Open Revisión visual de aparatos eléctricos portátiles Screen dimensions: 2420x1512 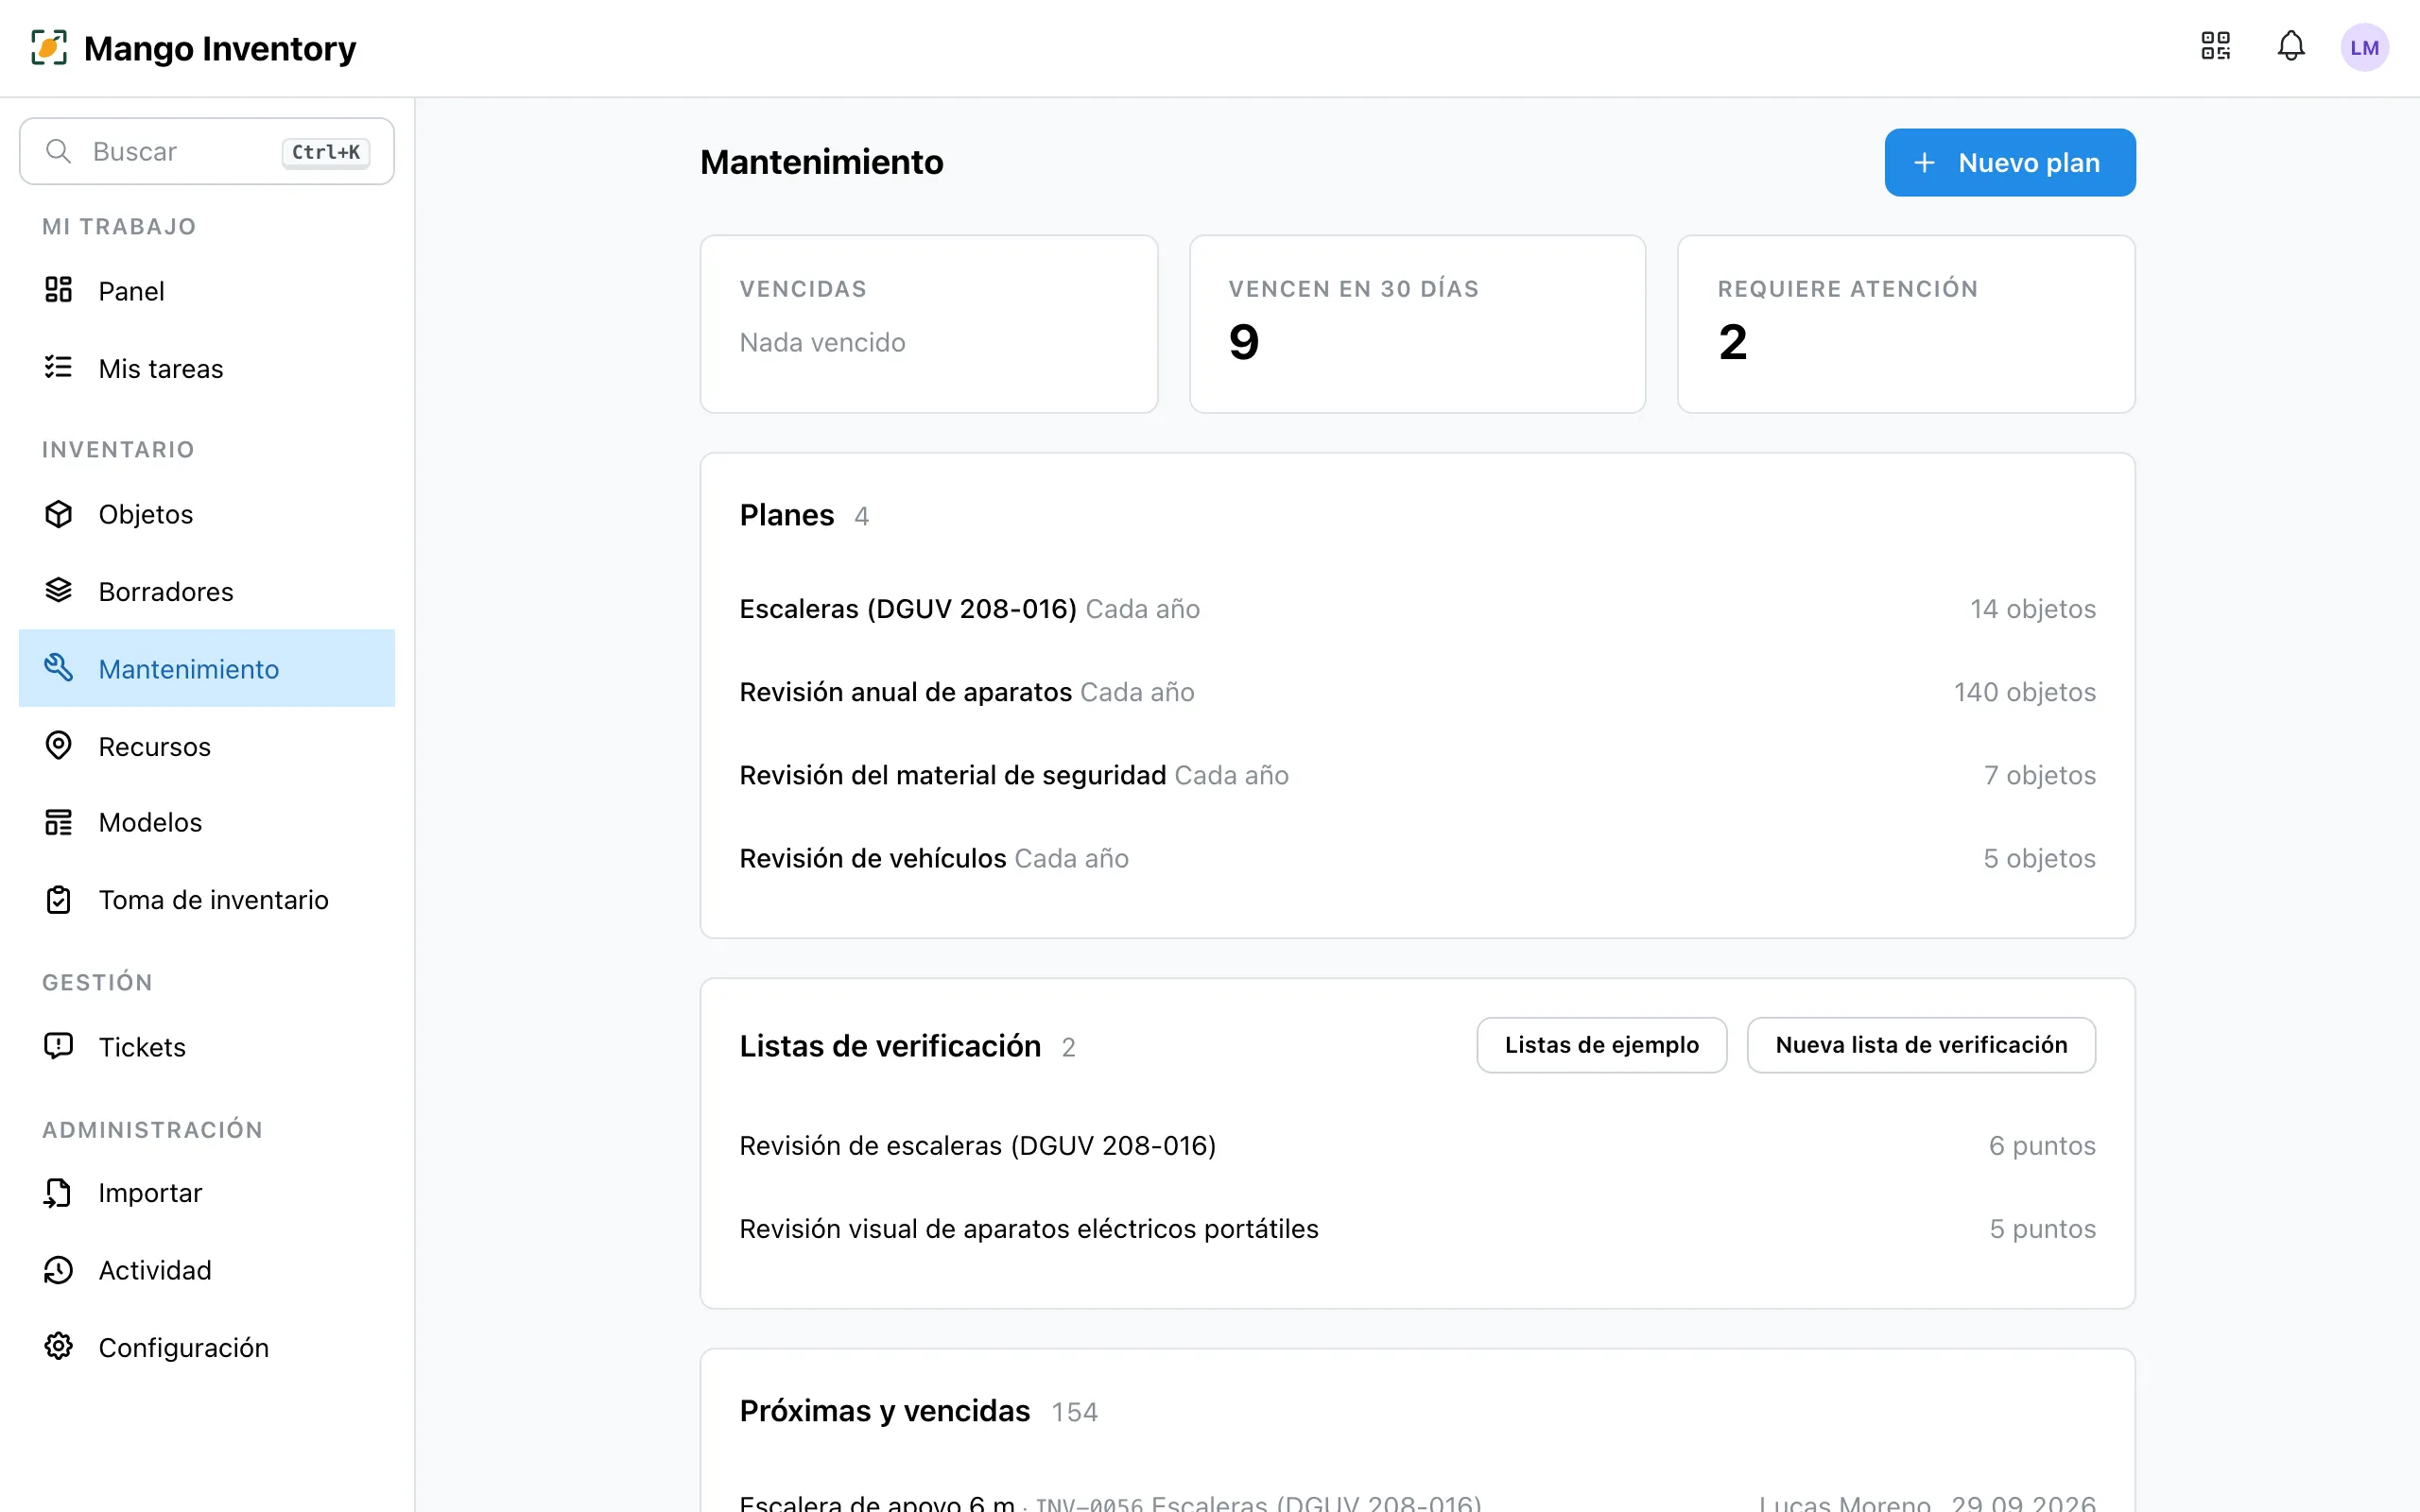pos(1417,1228)
